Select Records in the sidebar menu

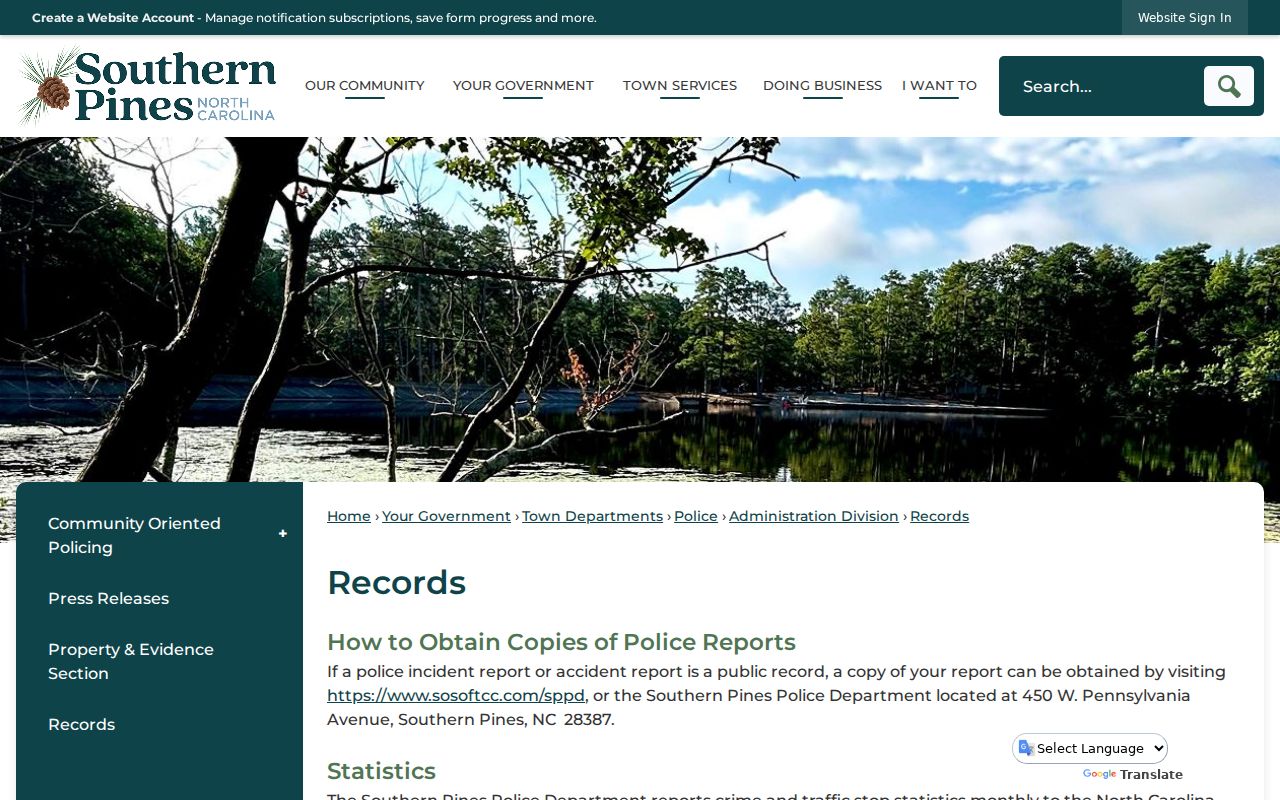(82, 724)
